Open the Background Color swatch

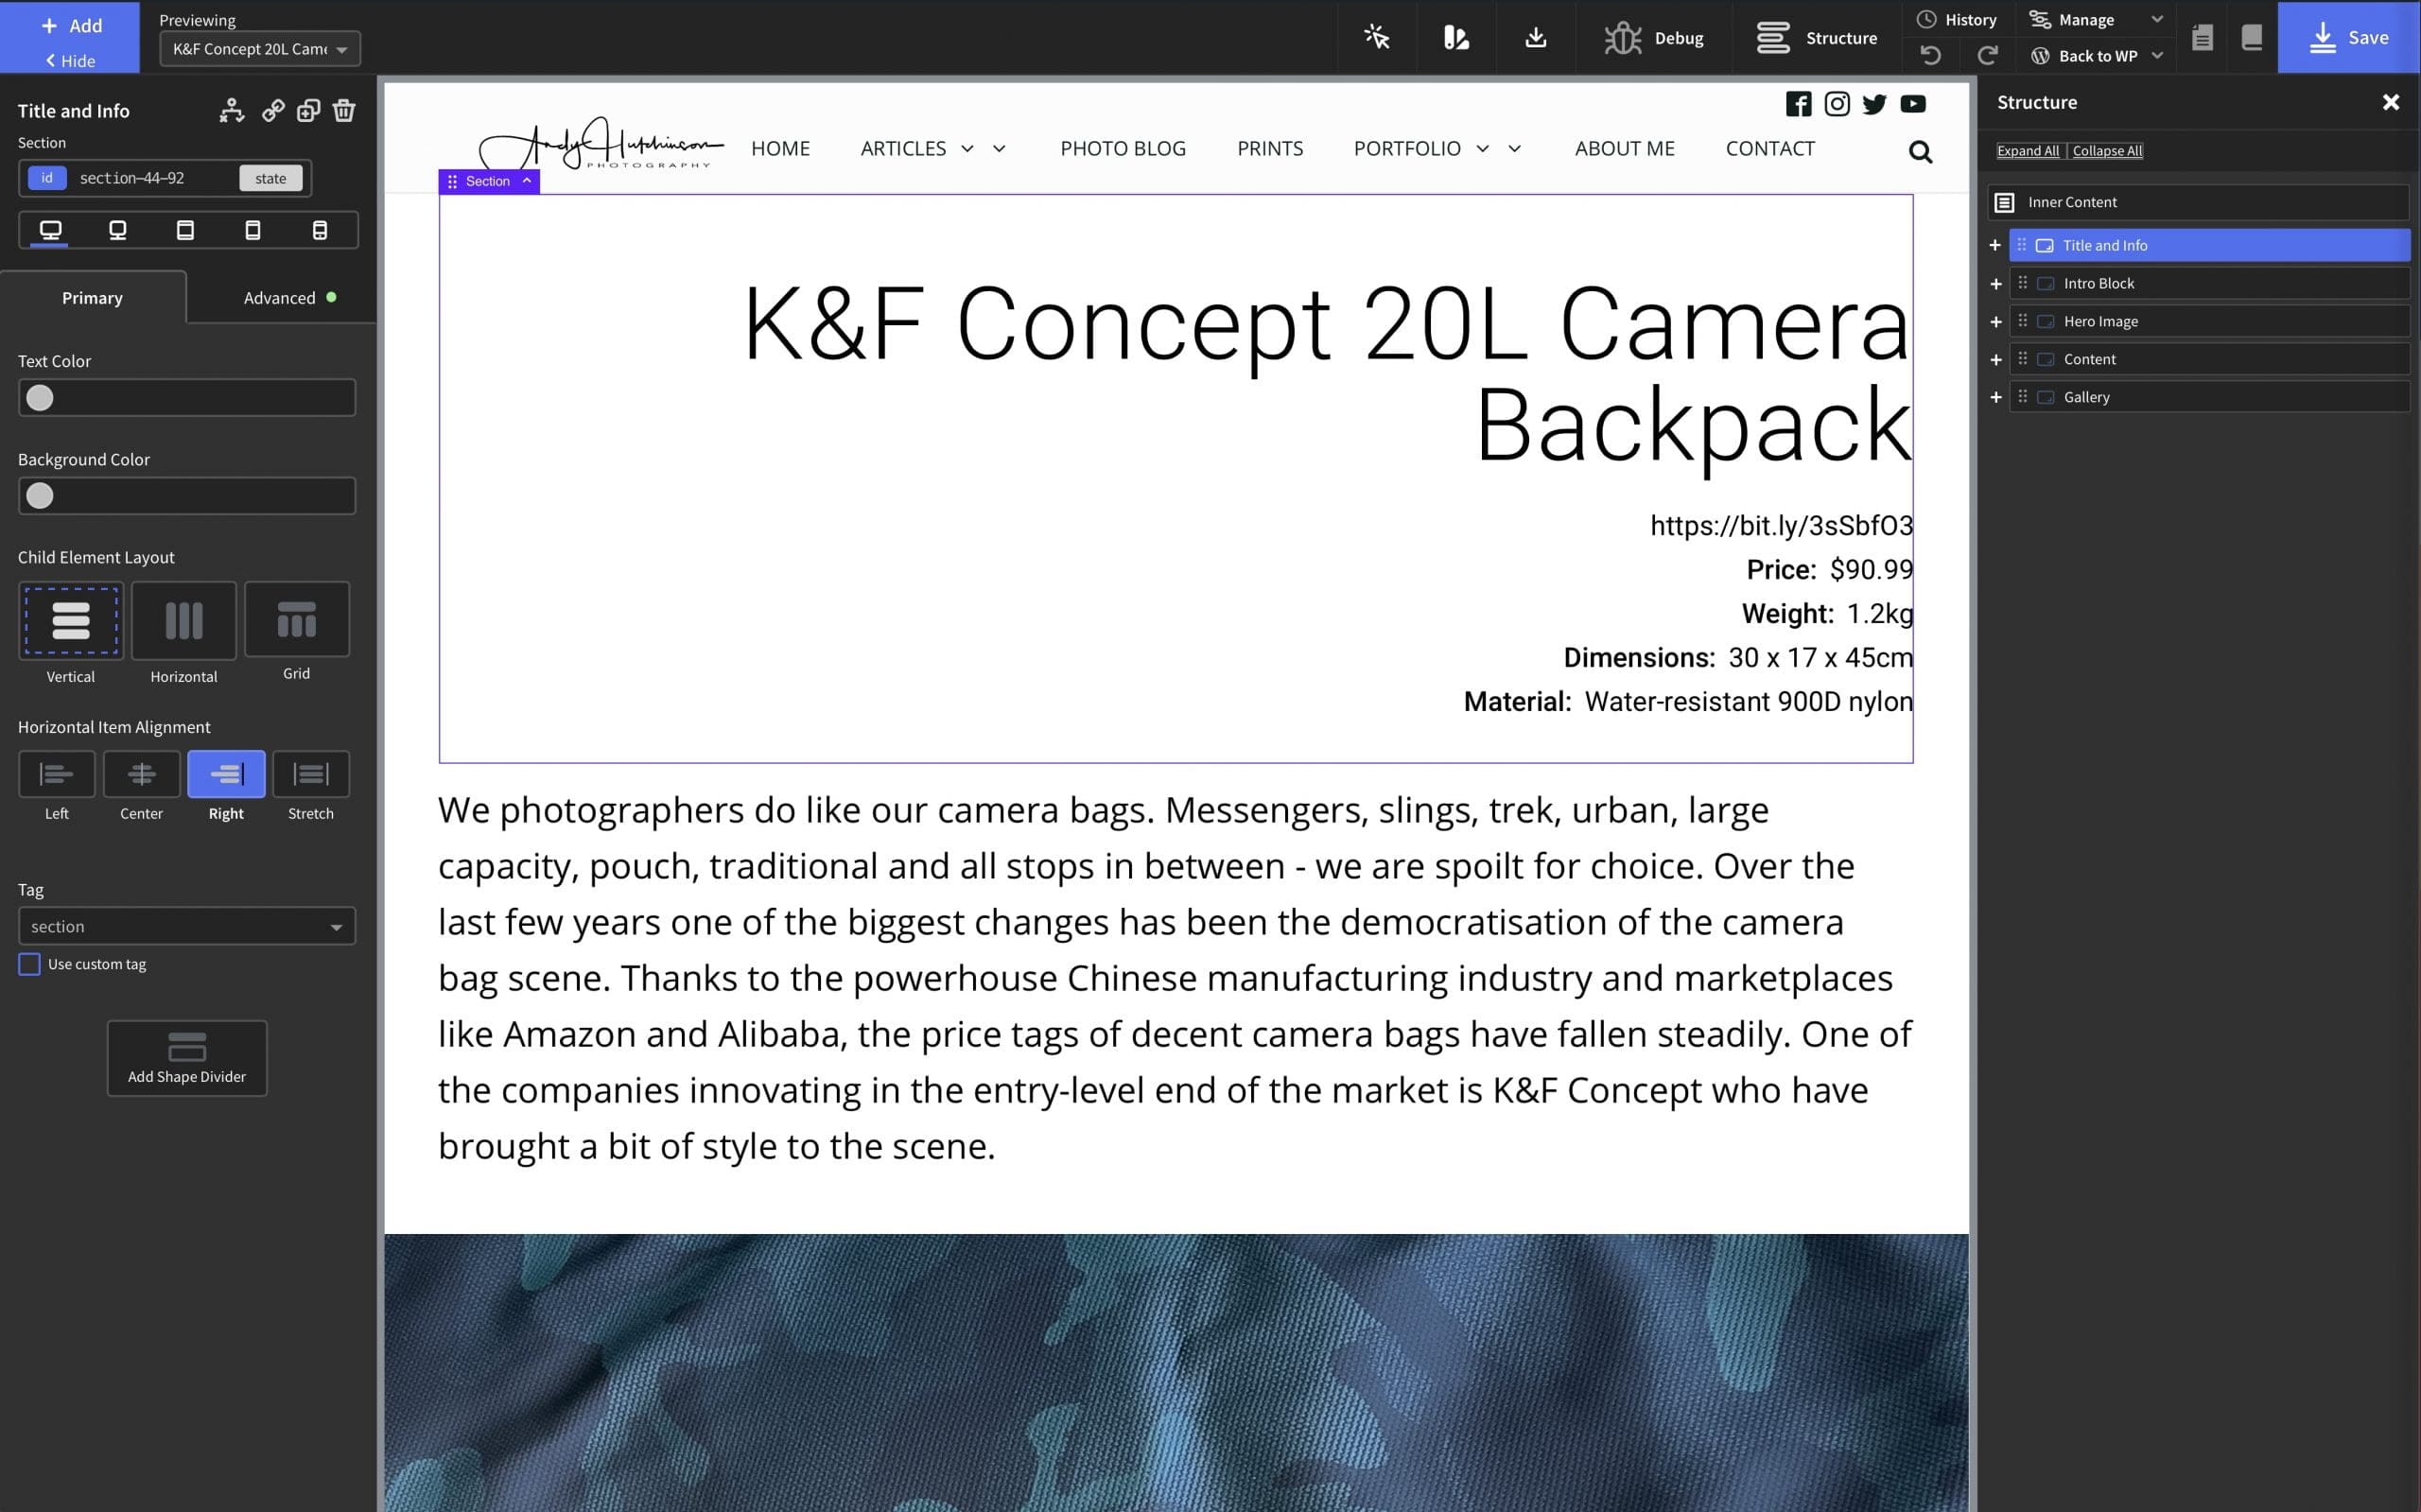40,496
